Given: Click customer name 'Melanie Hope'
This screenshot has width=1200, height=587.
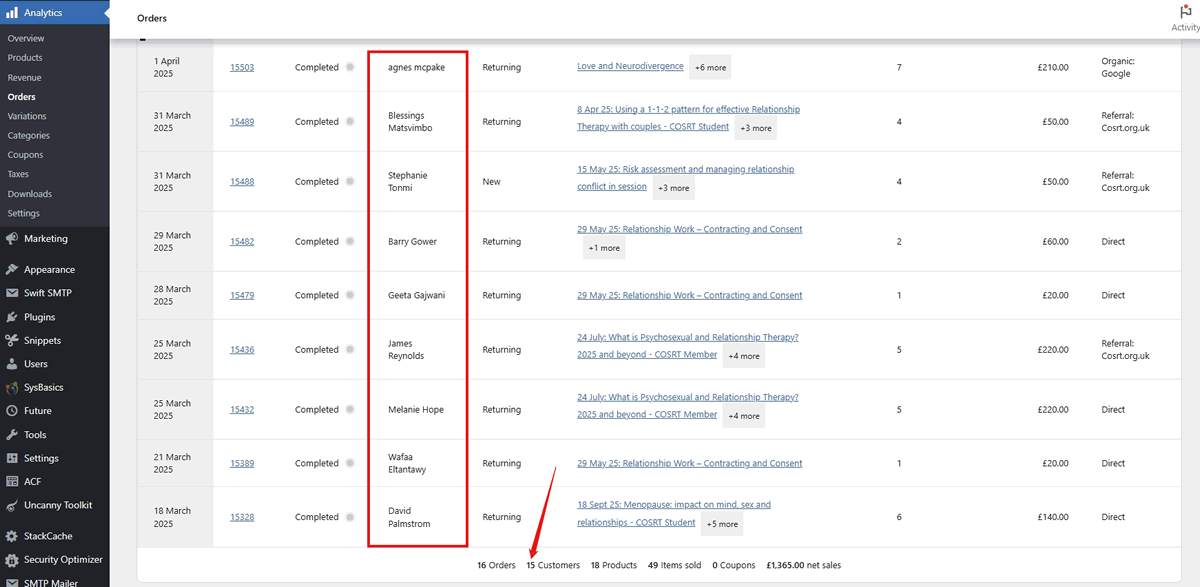Looking at the screenshot, I should (x=416, y=410).
